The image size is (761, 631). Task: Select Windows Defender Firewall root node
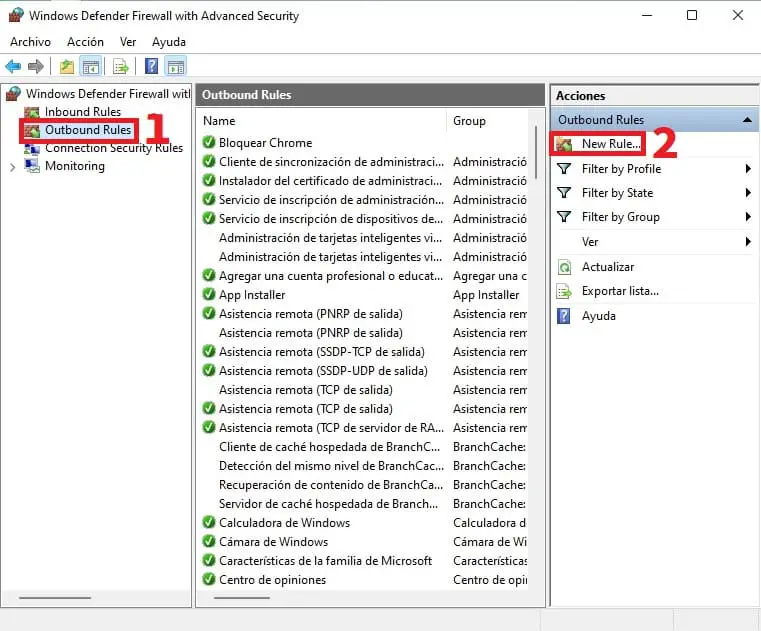tap(108, 93)
